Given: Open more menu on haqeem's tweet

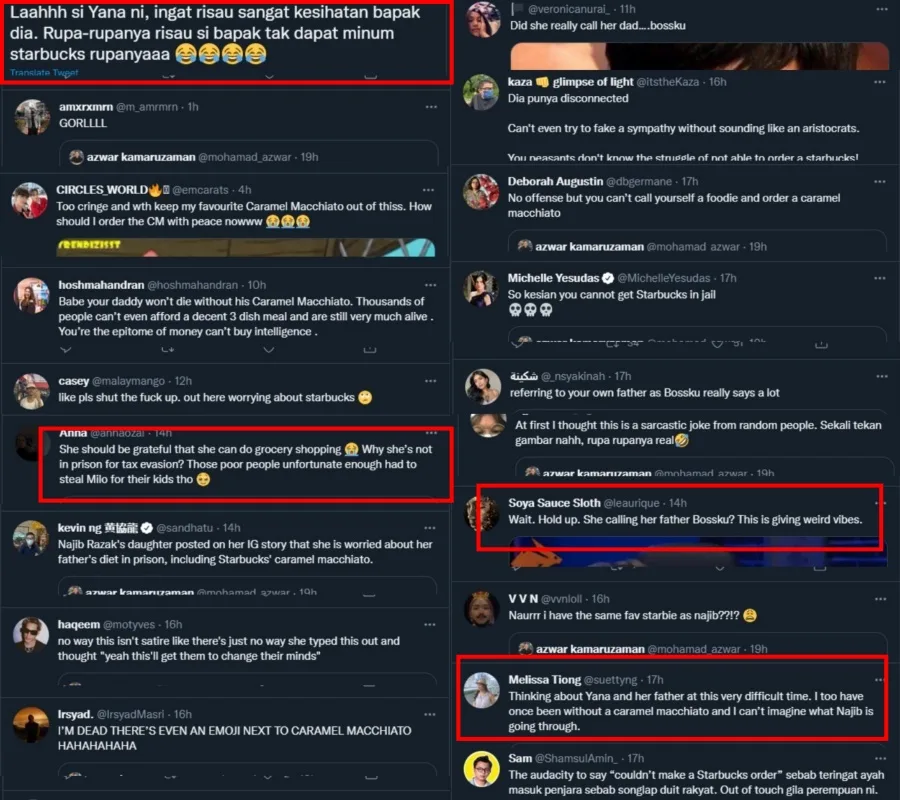Looking at the screenshot, I should pyautogui.click(x=430, y=624).
